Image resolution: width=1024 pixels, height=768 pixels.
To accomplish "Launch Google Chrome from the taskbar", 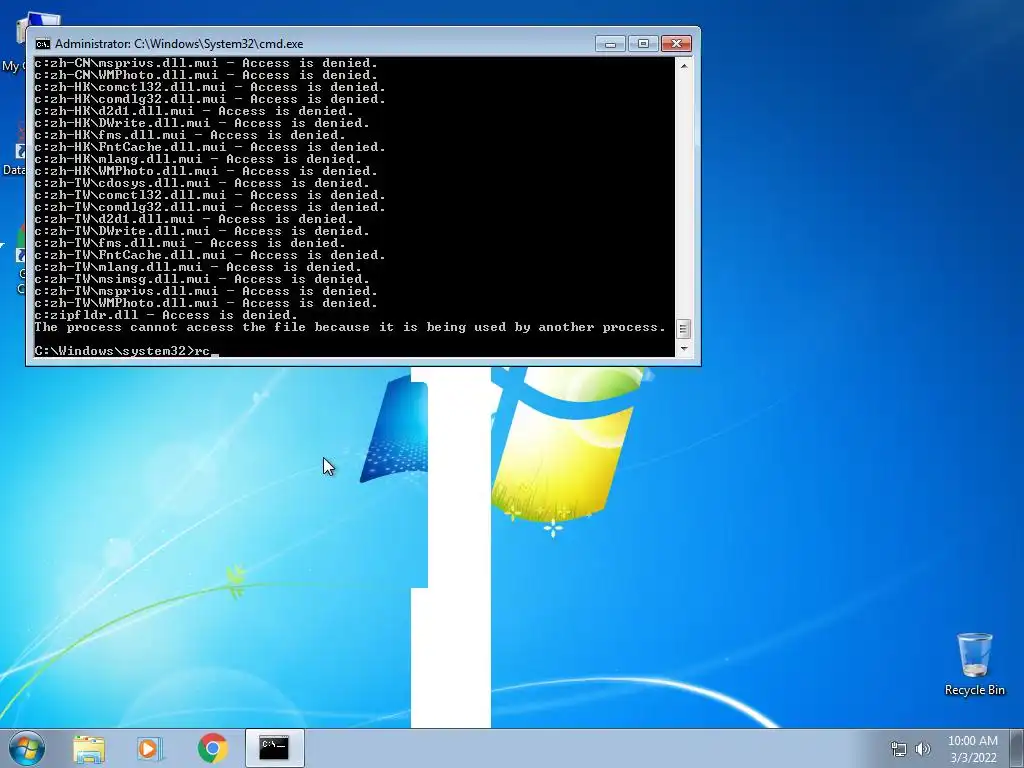I will click(213, 748).
